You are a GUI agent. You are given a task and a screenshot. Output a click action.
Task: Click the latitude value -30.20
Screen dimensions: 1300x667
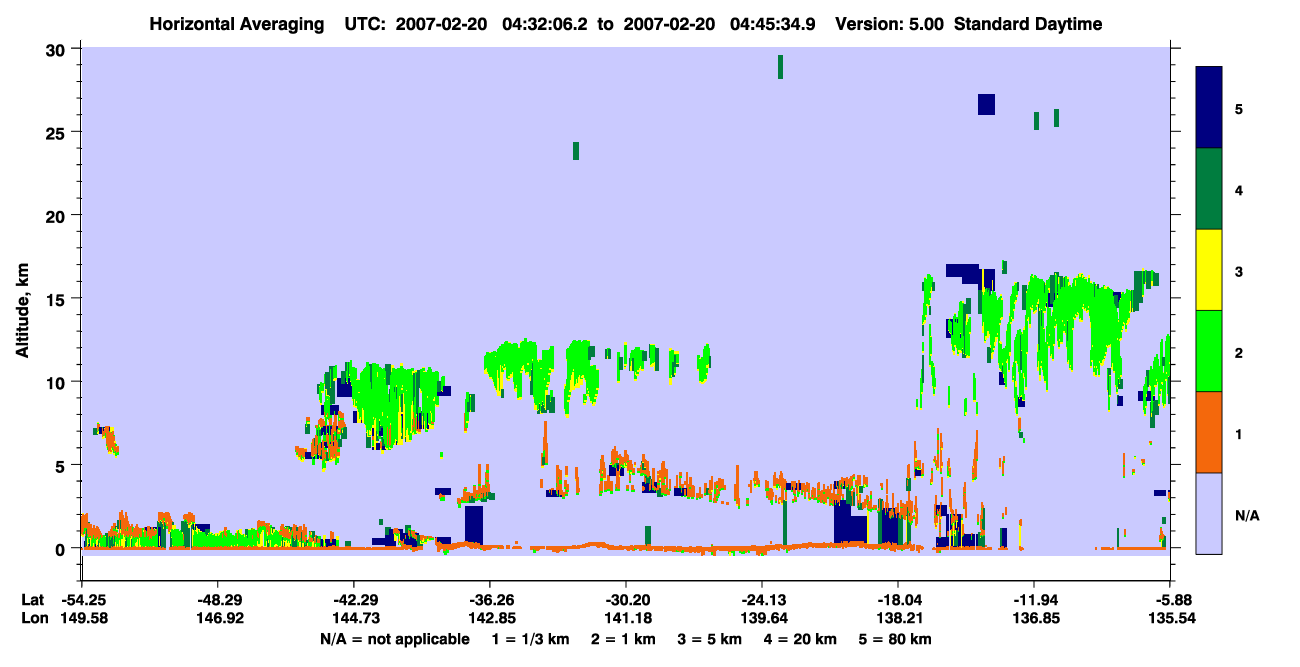[x=626, y=600]
